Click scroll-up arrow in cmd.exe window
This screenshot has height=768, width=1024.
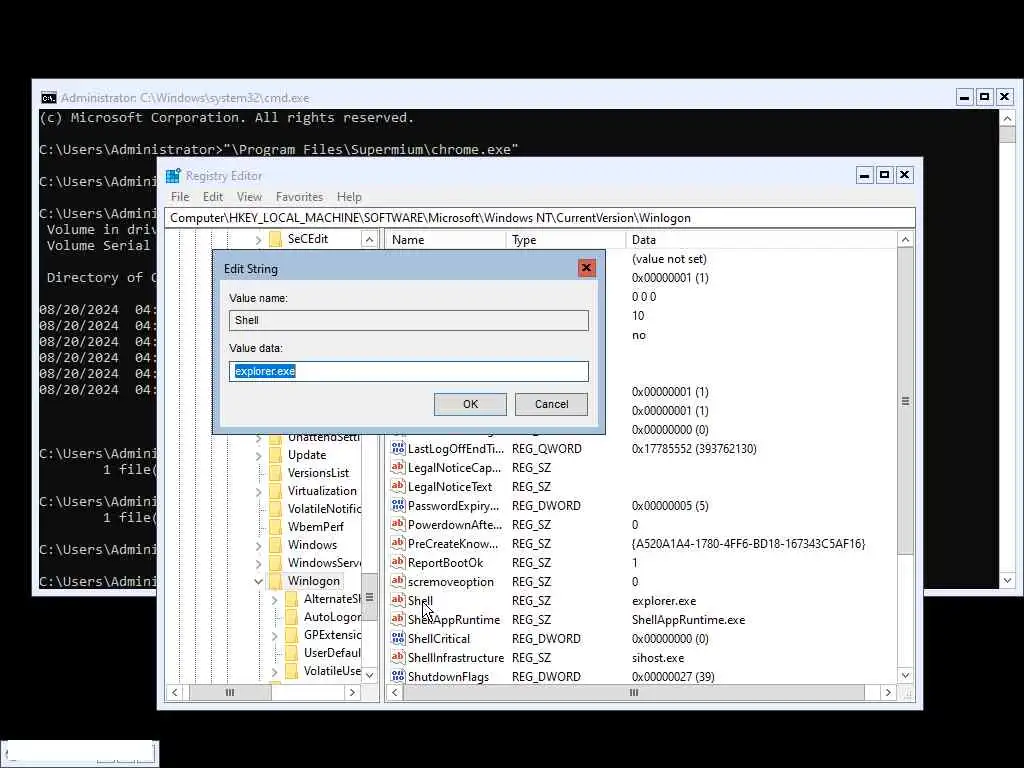click(1007, 119)
